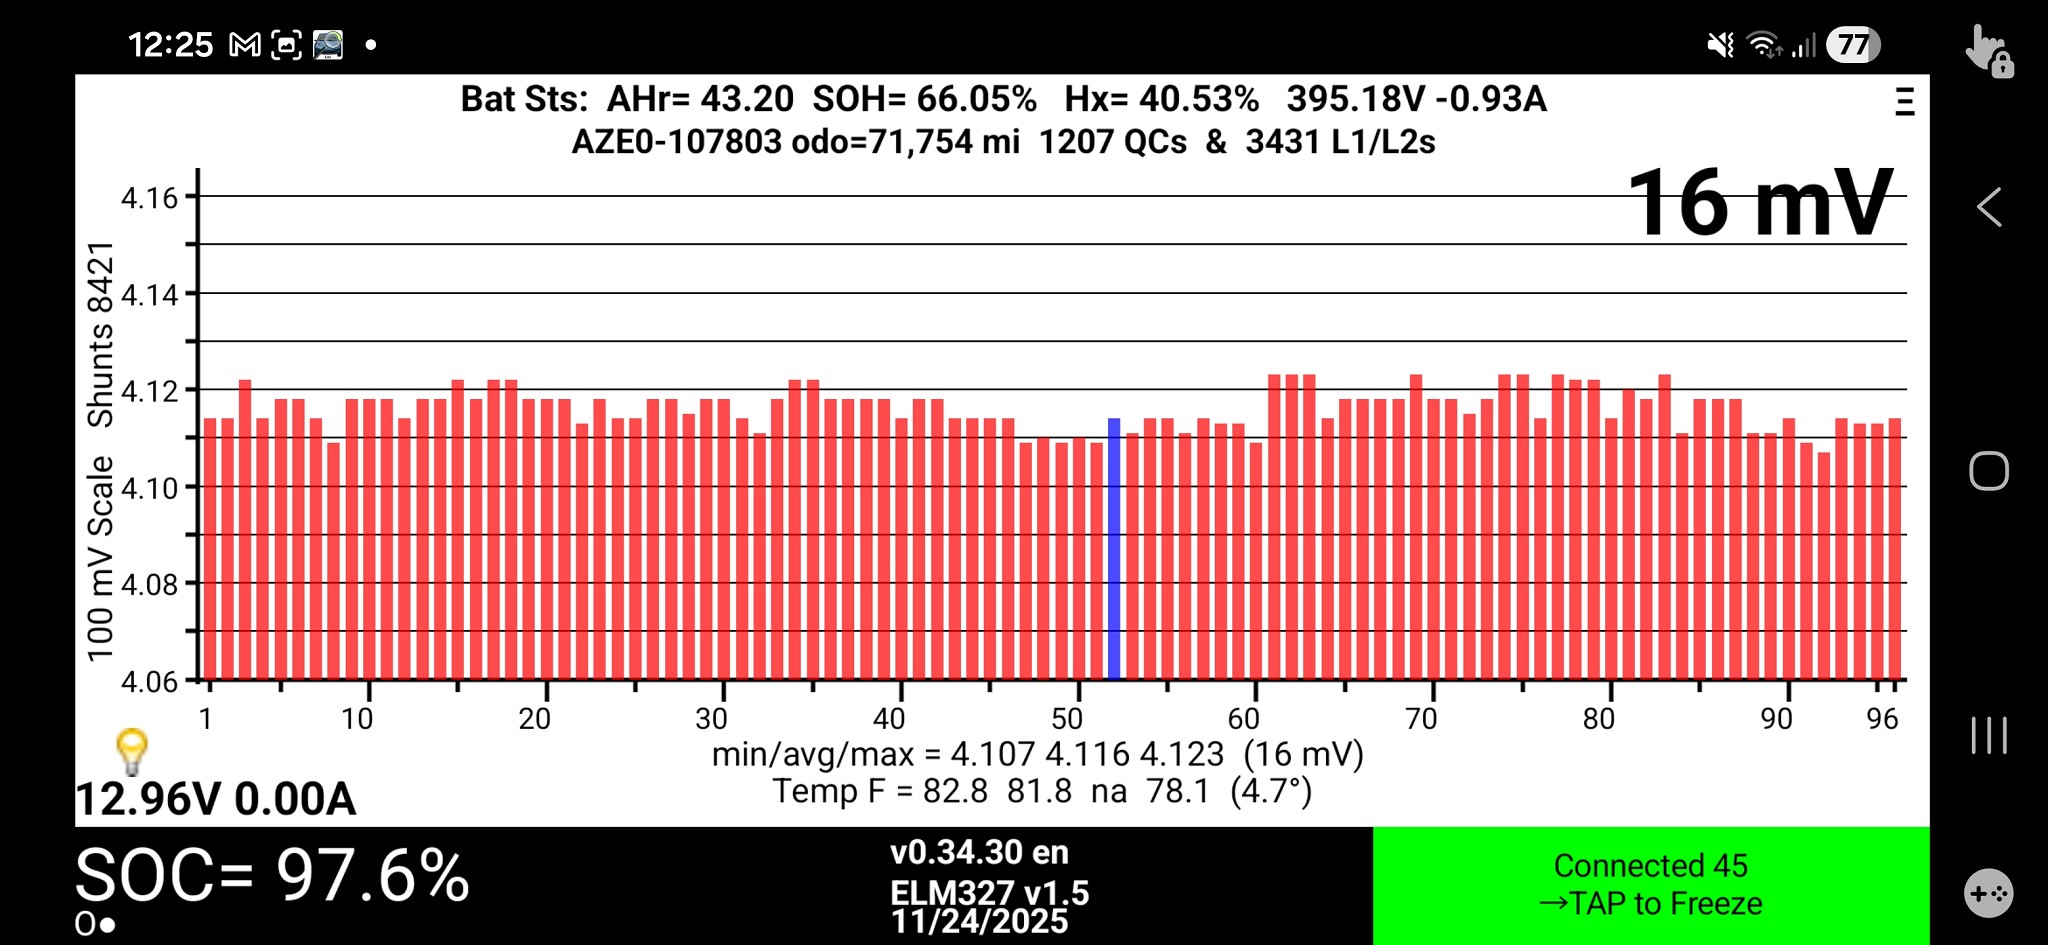
Task: Tap the large 16 mV reading
Action: [1760, 203]
